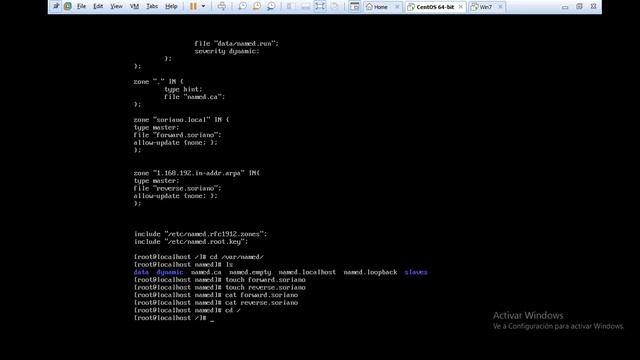Click the thumbnail bar toggle icon
Screen dimensions: 640x360
[x=305, y=7]
